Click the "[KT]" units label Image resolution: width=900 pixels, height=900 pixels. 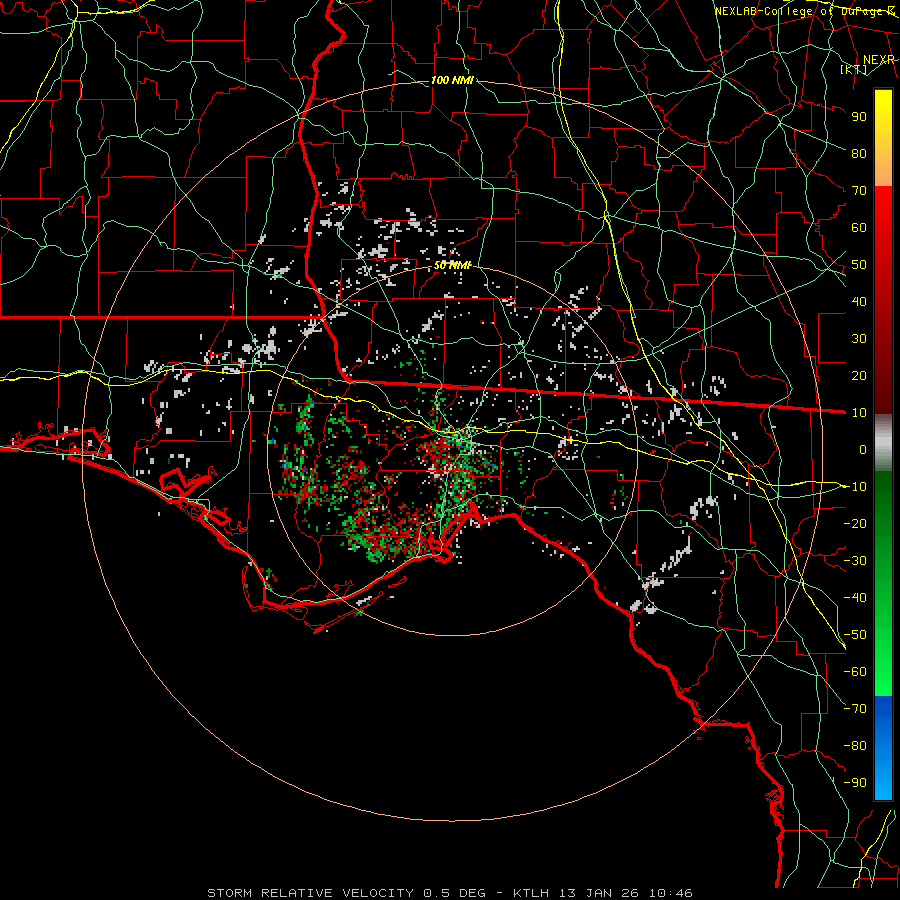(x=854, y=69)
